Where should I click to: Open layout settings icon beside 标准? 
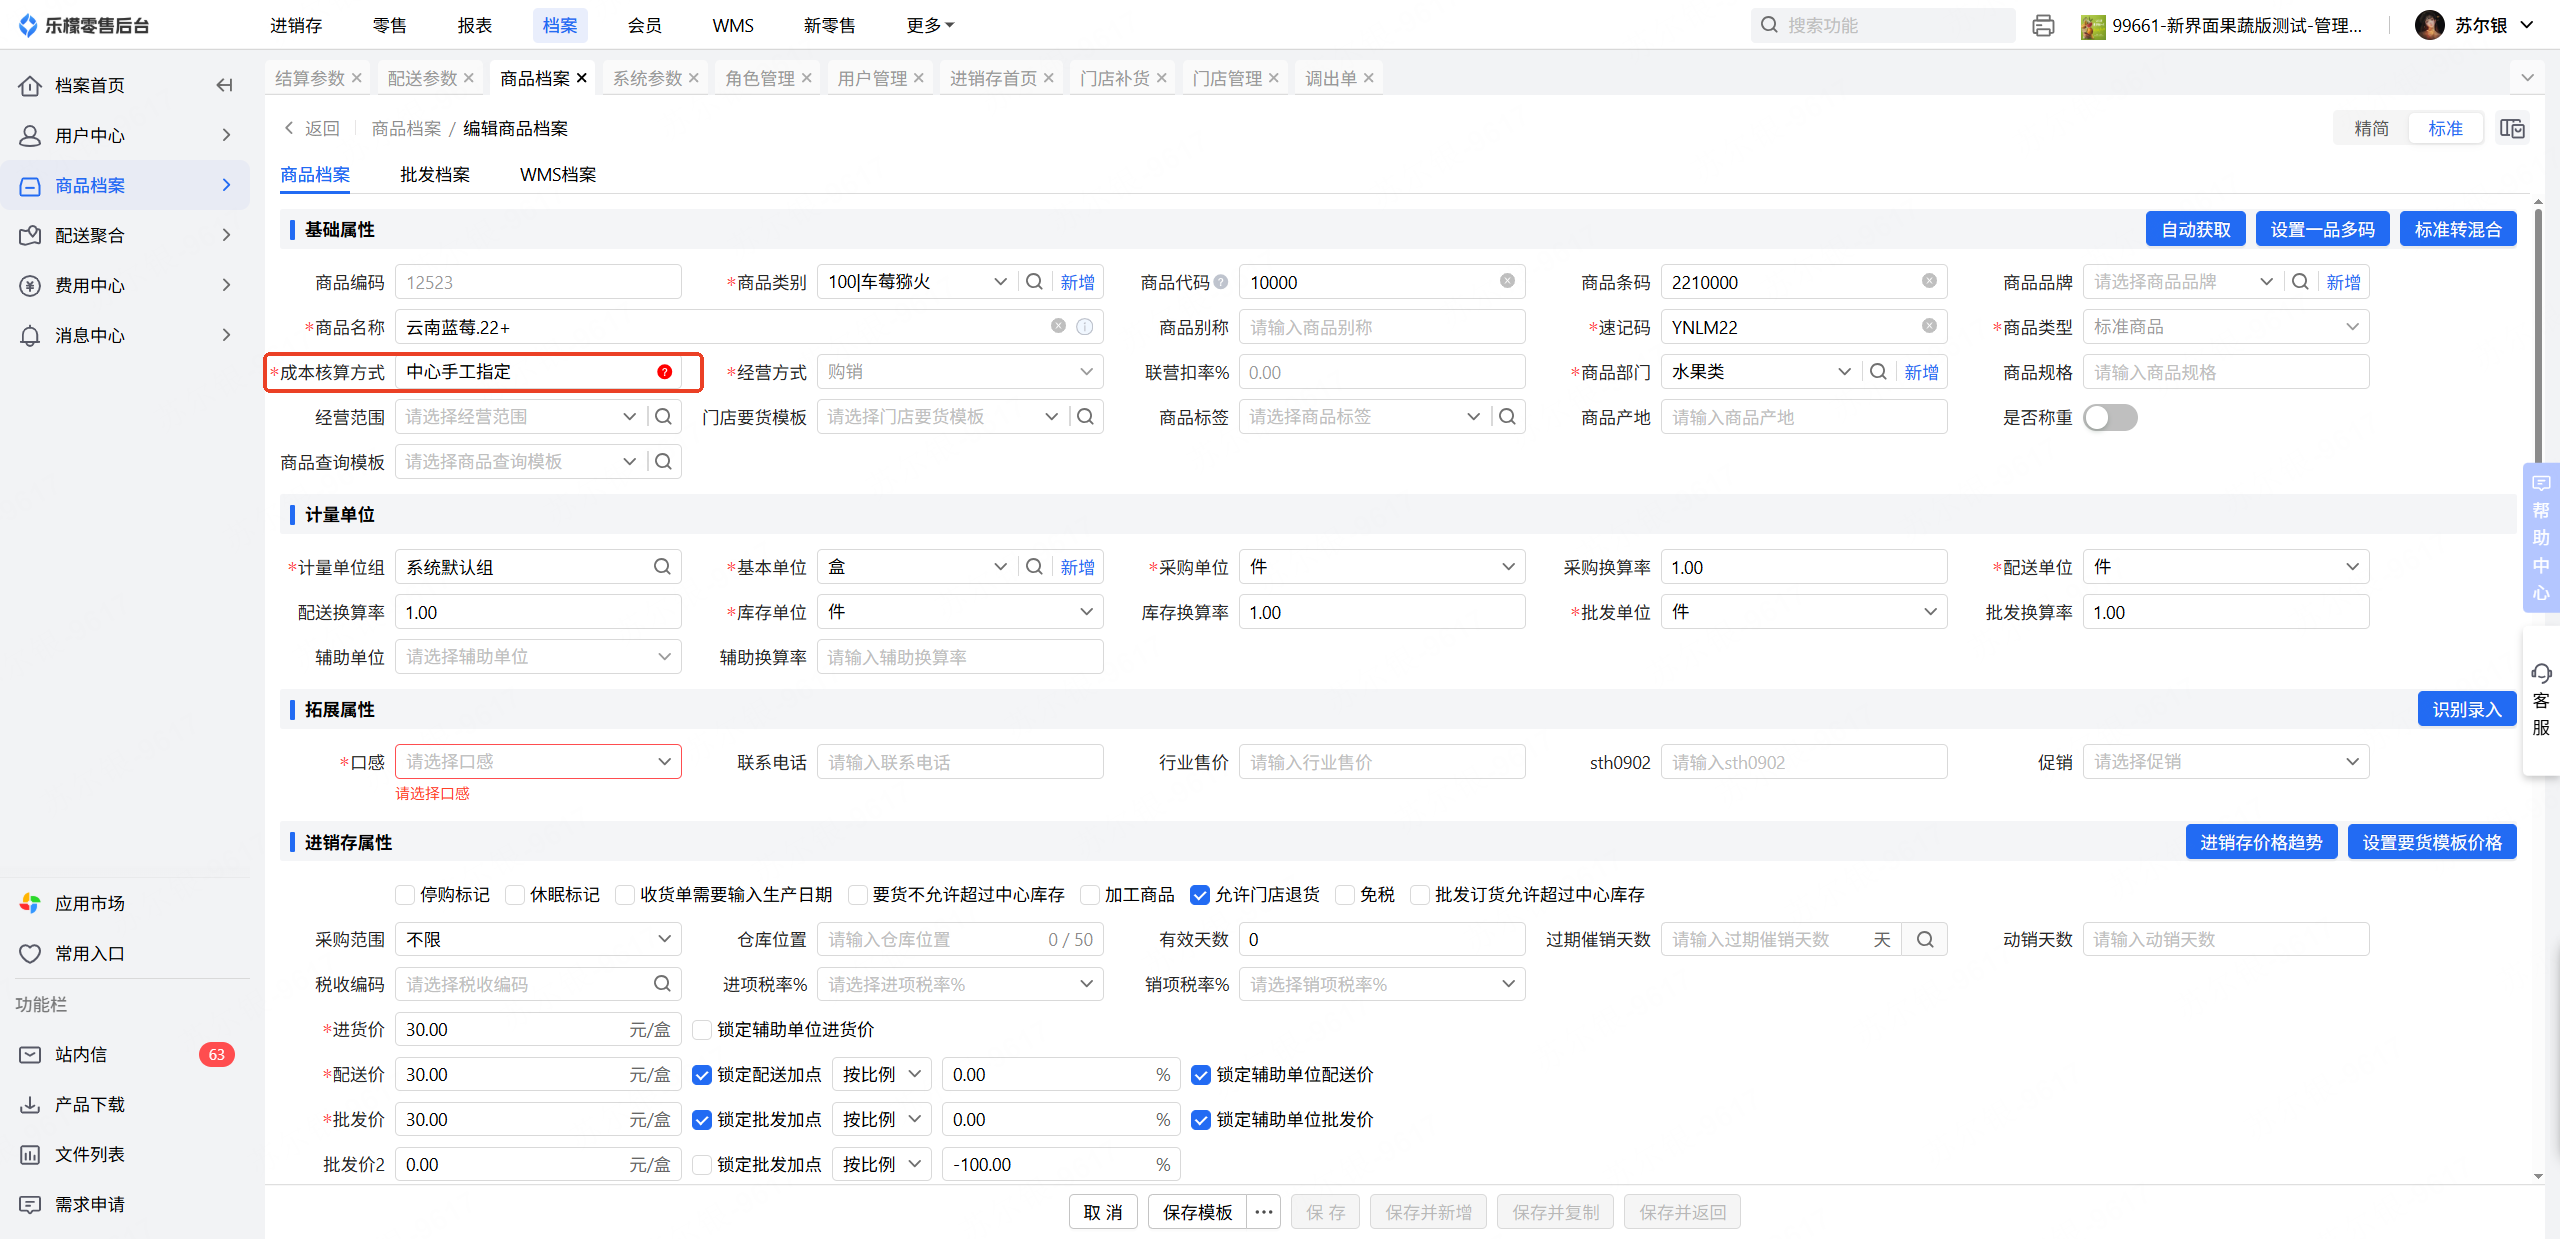click(2512, 128)
